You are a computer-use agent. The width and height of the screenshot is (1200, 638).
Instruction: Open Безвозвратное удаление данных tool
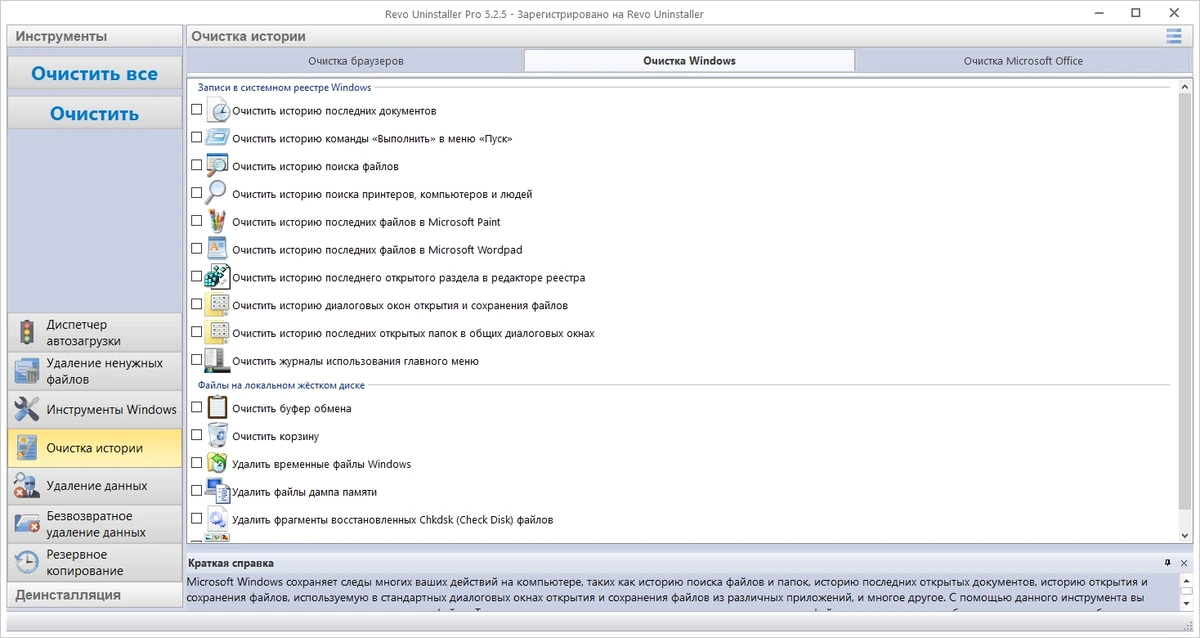pos(95,524)
